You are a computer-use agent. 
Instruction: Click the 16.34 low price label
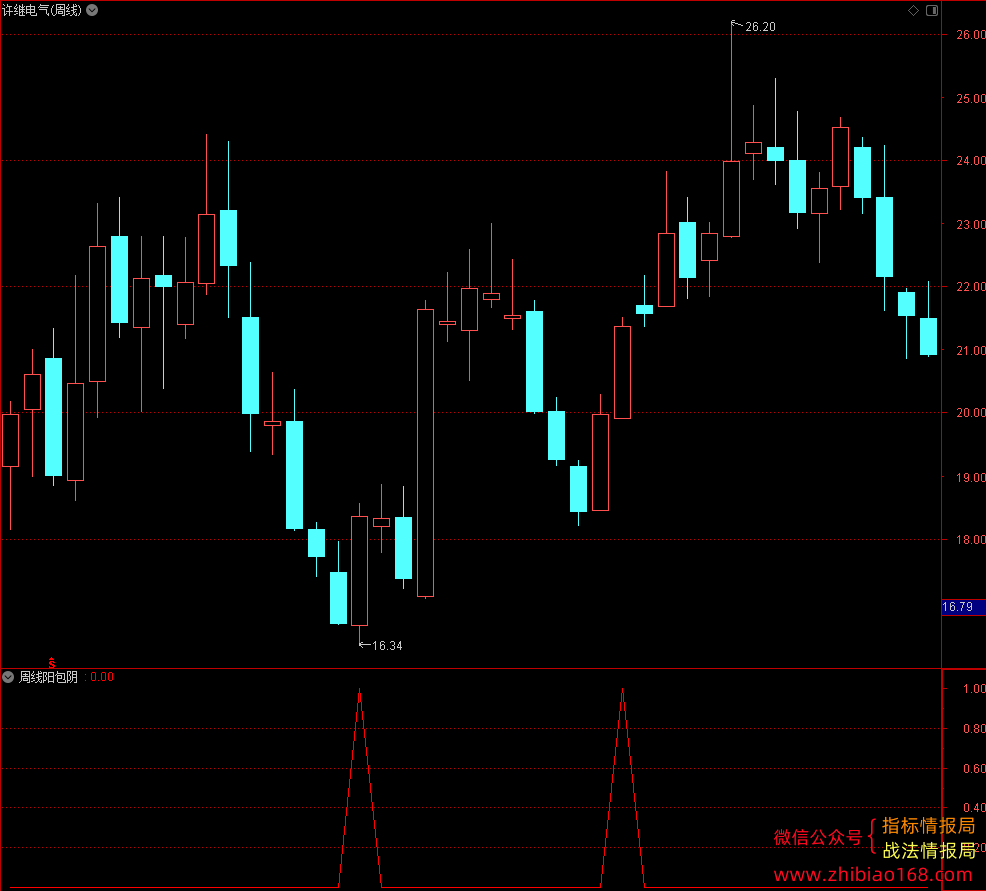[x=387, y=646]
